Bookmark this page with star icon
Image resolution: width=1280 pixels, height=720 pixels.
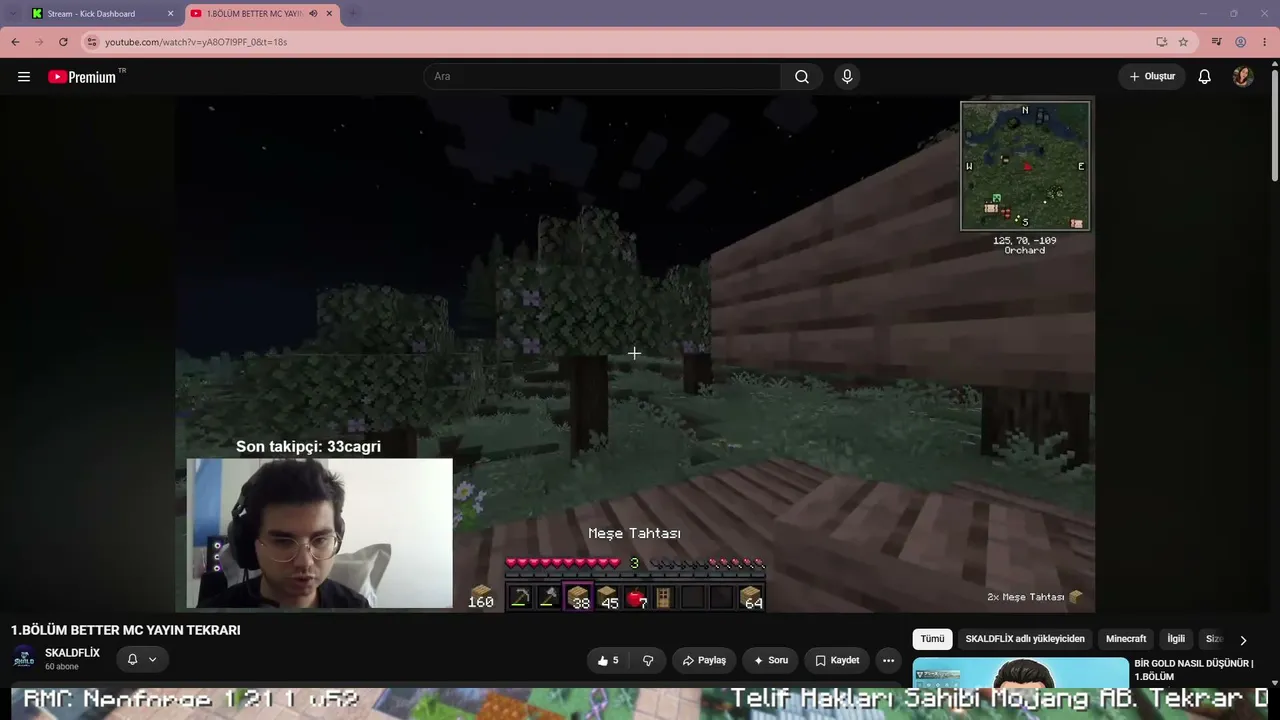tap(1183, 42)
